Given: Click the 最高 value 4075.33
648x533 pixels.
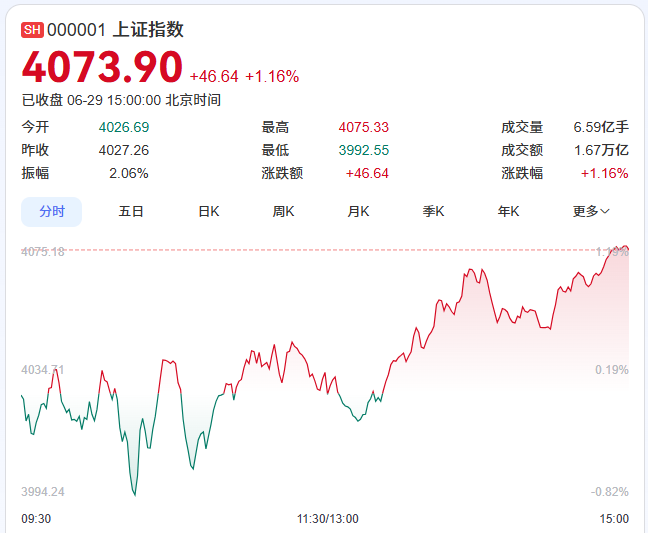Looking at the screenshot, I should (x=364, y=127).
